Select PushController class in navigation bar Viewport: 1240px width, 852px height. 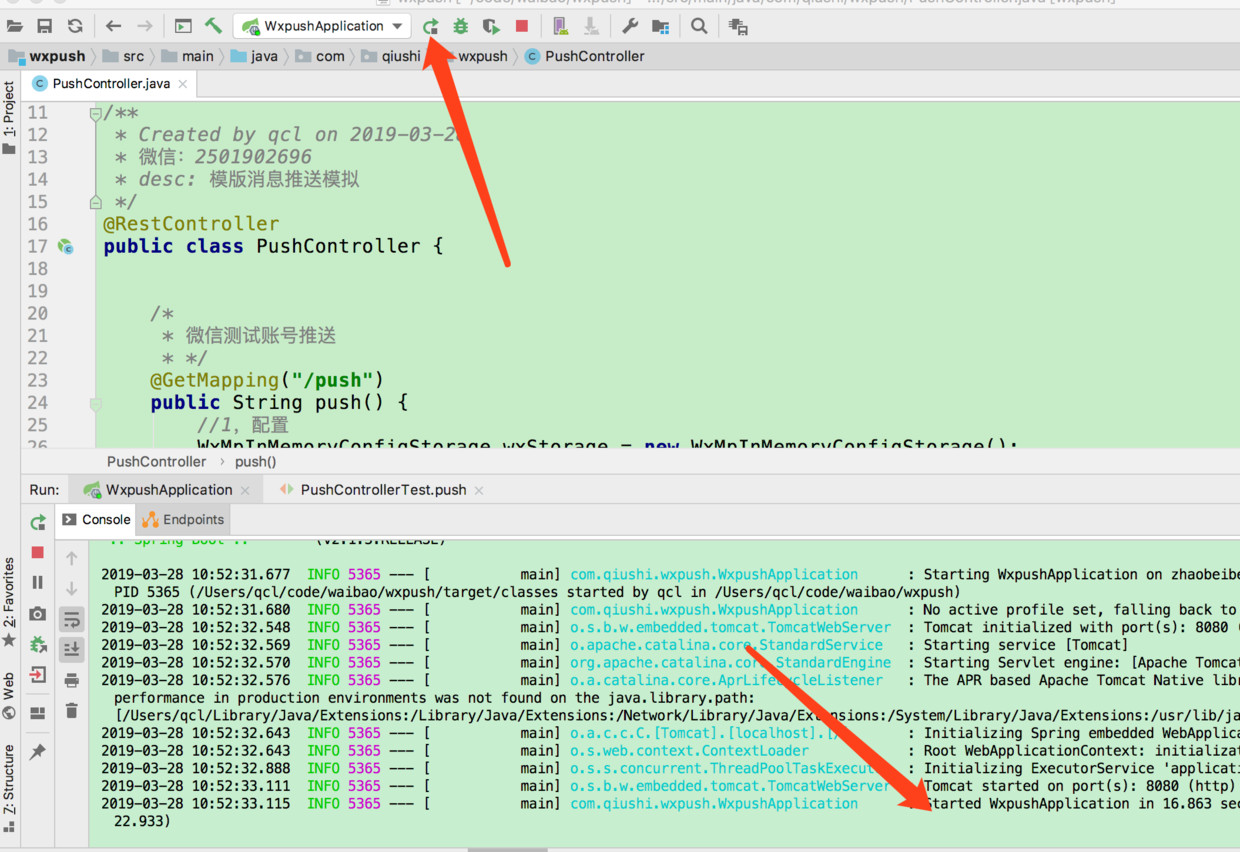[x=585, y=56]
